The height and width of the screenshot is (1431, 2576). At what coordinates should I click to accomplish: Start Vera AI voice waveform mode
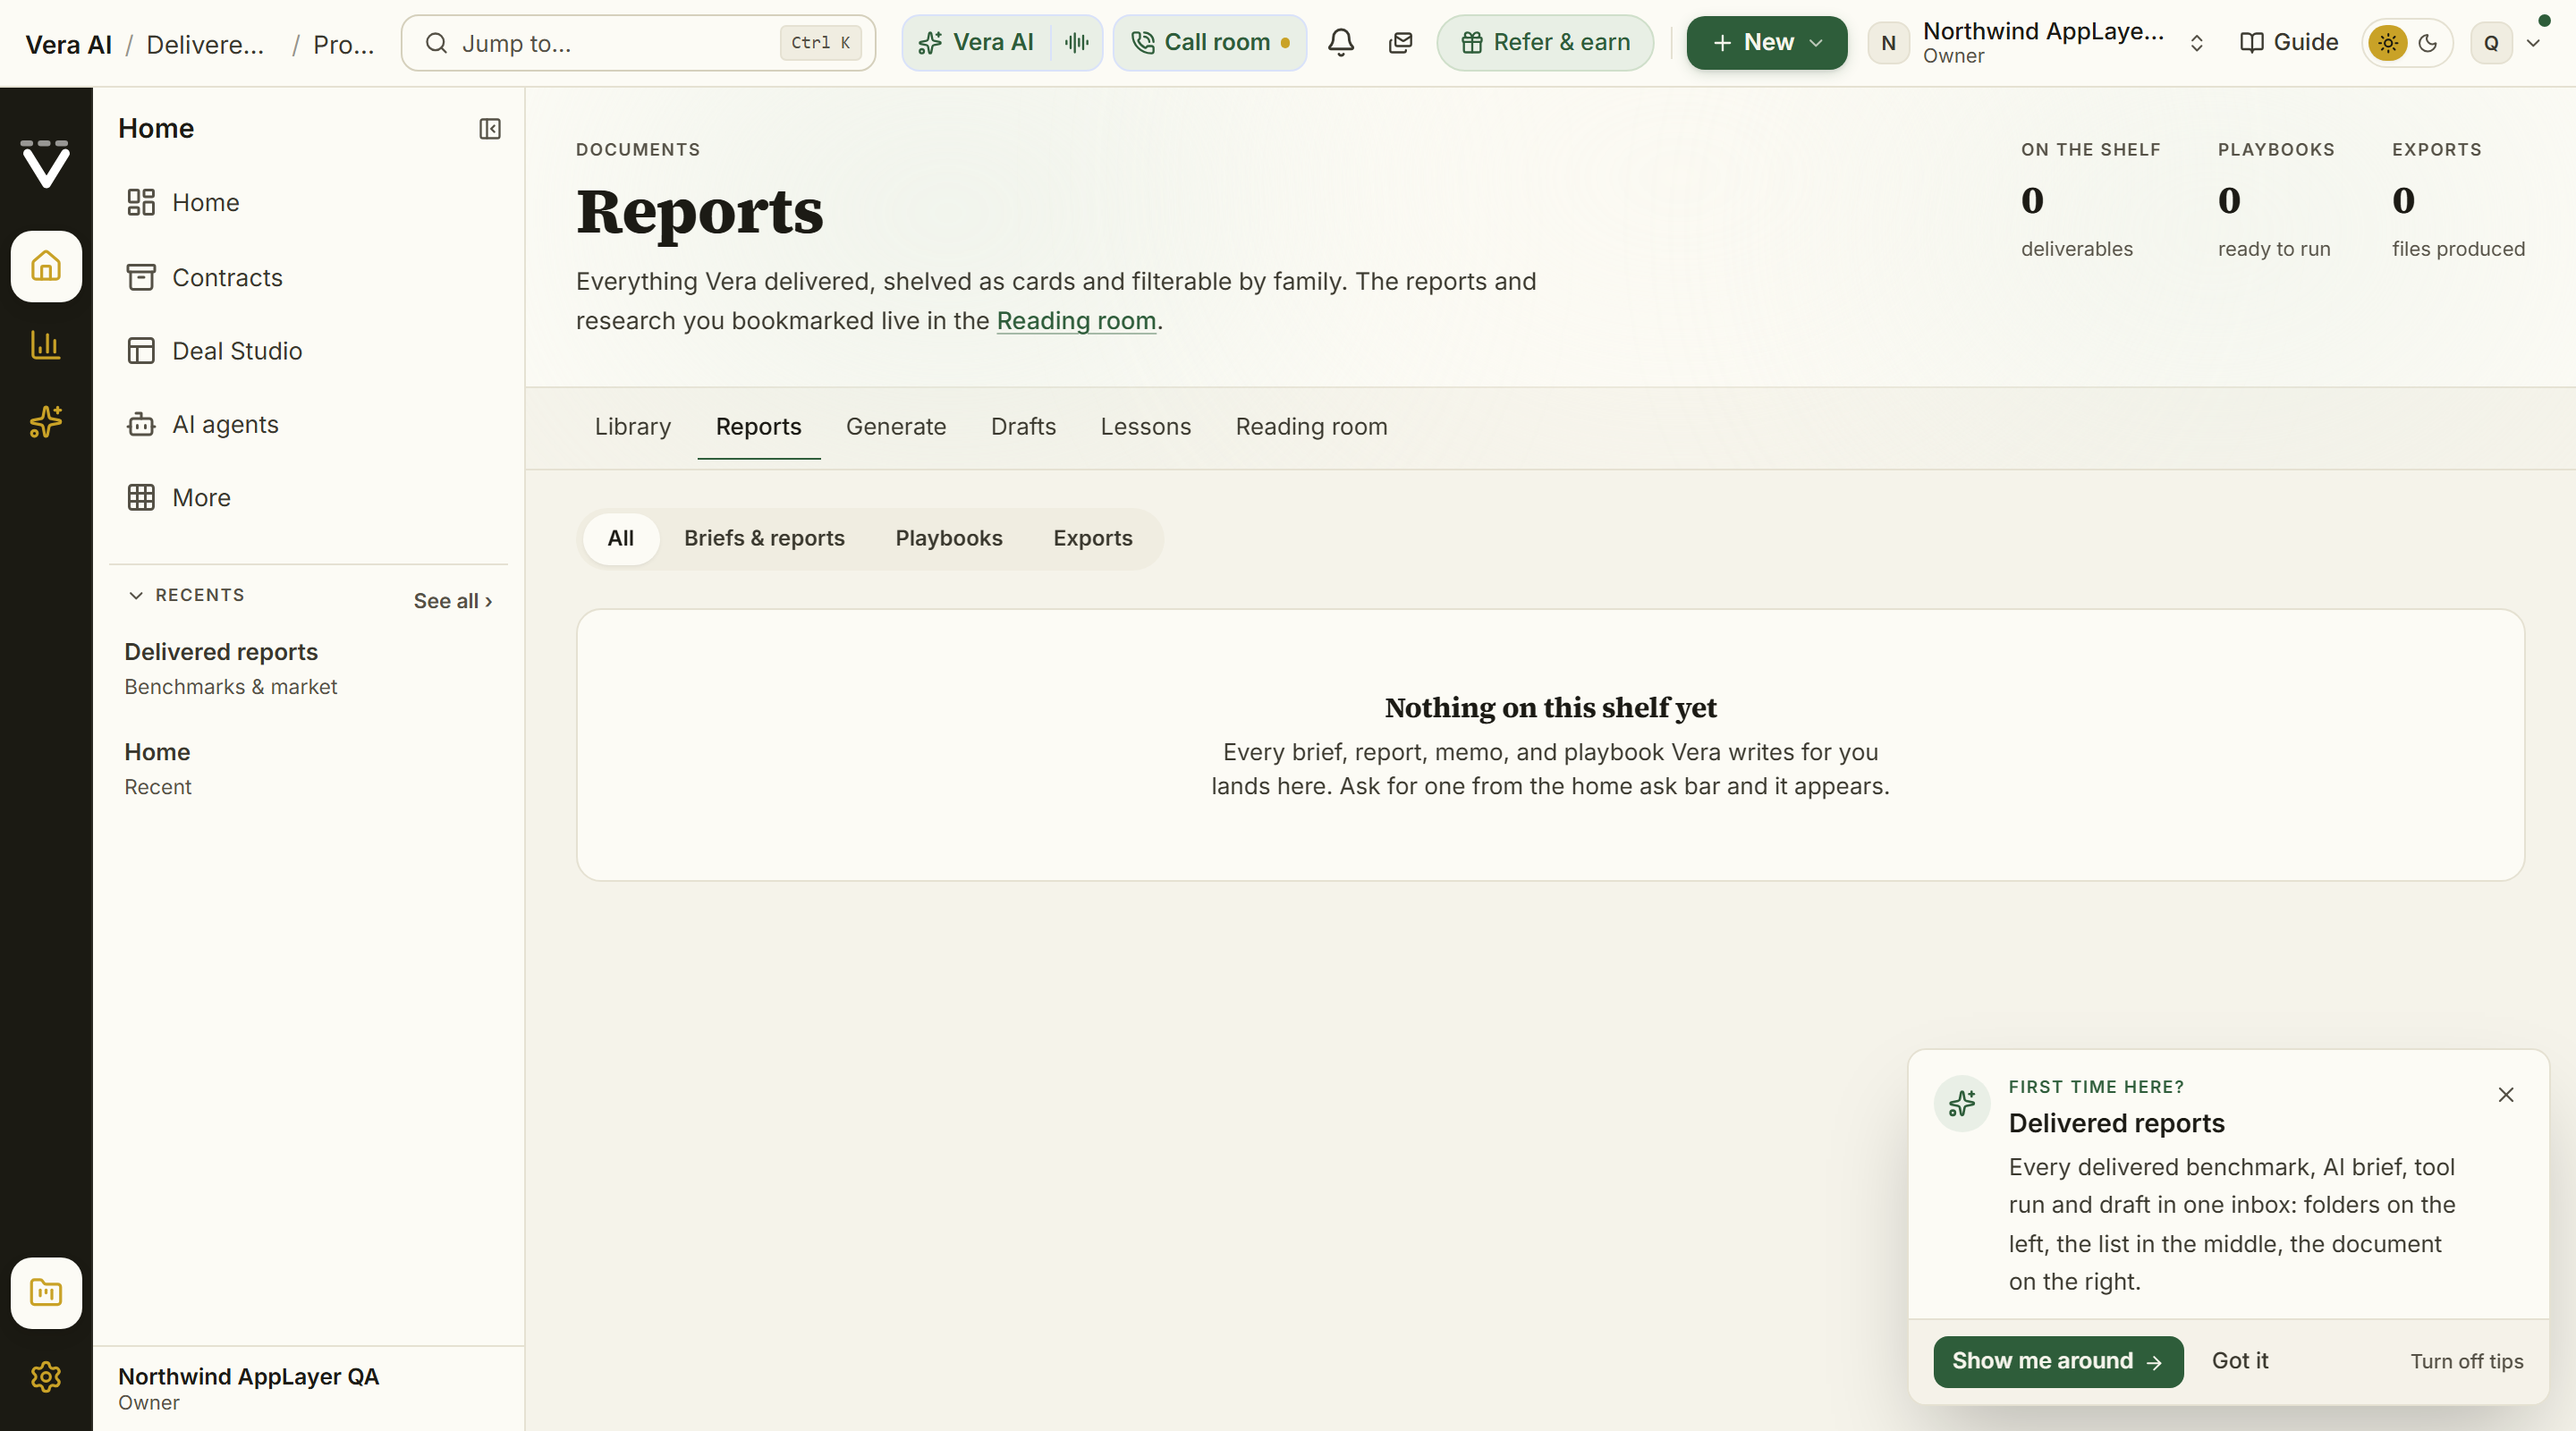point(1077,43)
